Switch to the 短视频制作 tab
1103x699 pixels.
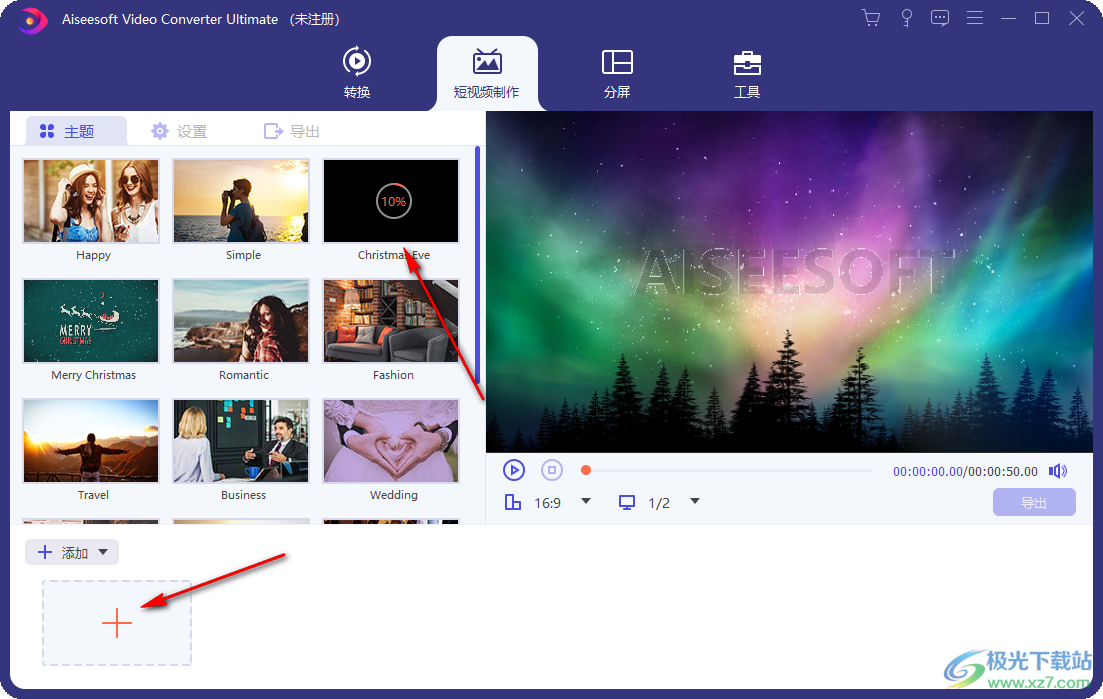point(487,74)
